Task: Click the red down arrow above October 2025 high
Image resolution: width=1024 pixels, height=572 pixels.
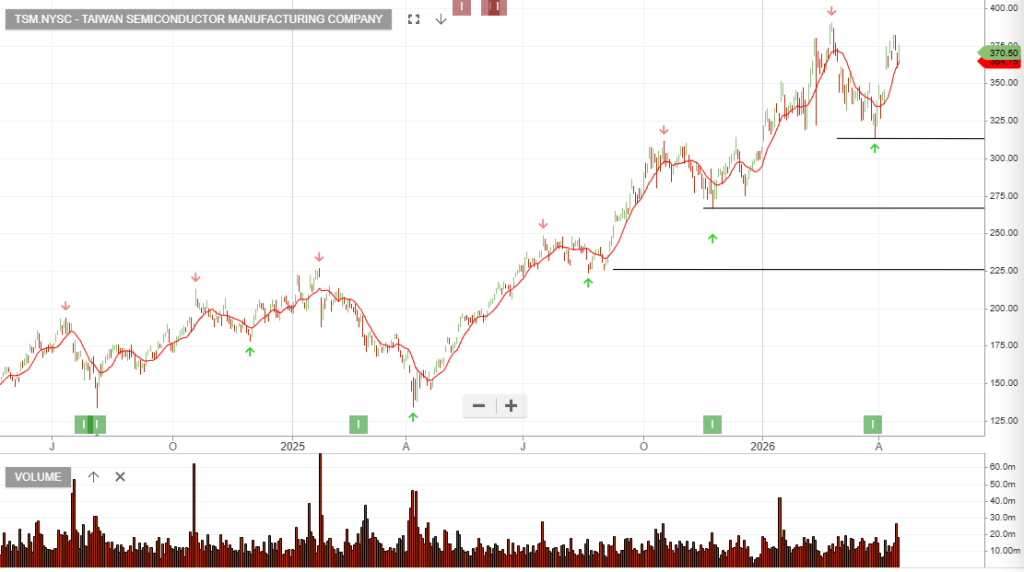Action: (x=664, y=130)
